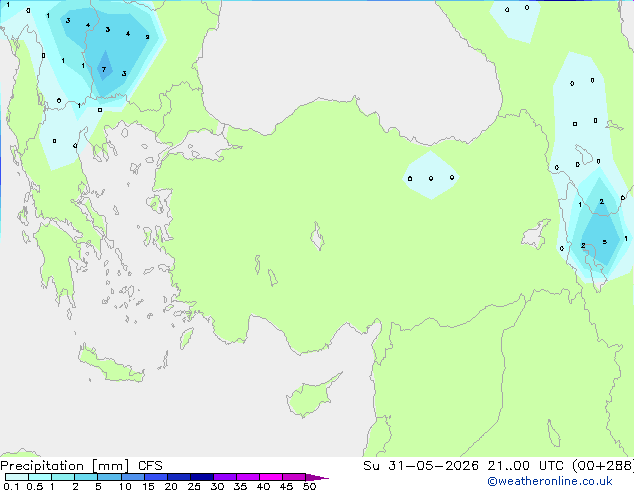Click the legend label '25'
Image resolution: width=634 pixels, height=490 pixels.
(194, 486)
